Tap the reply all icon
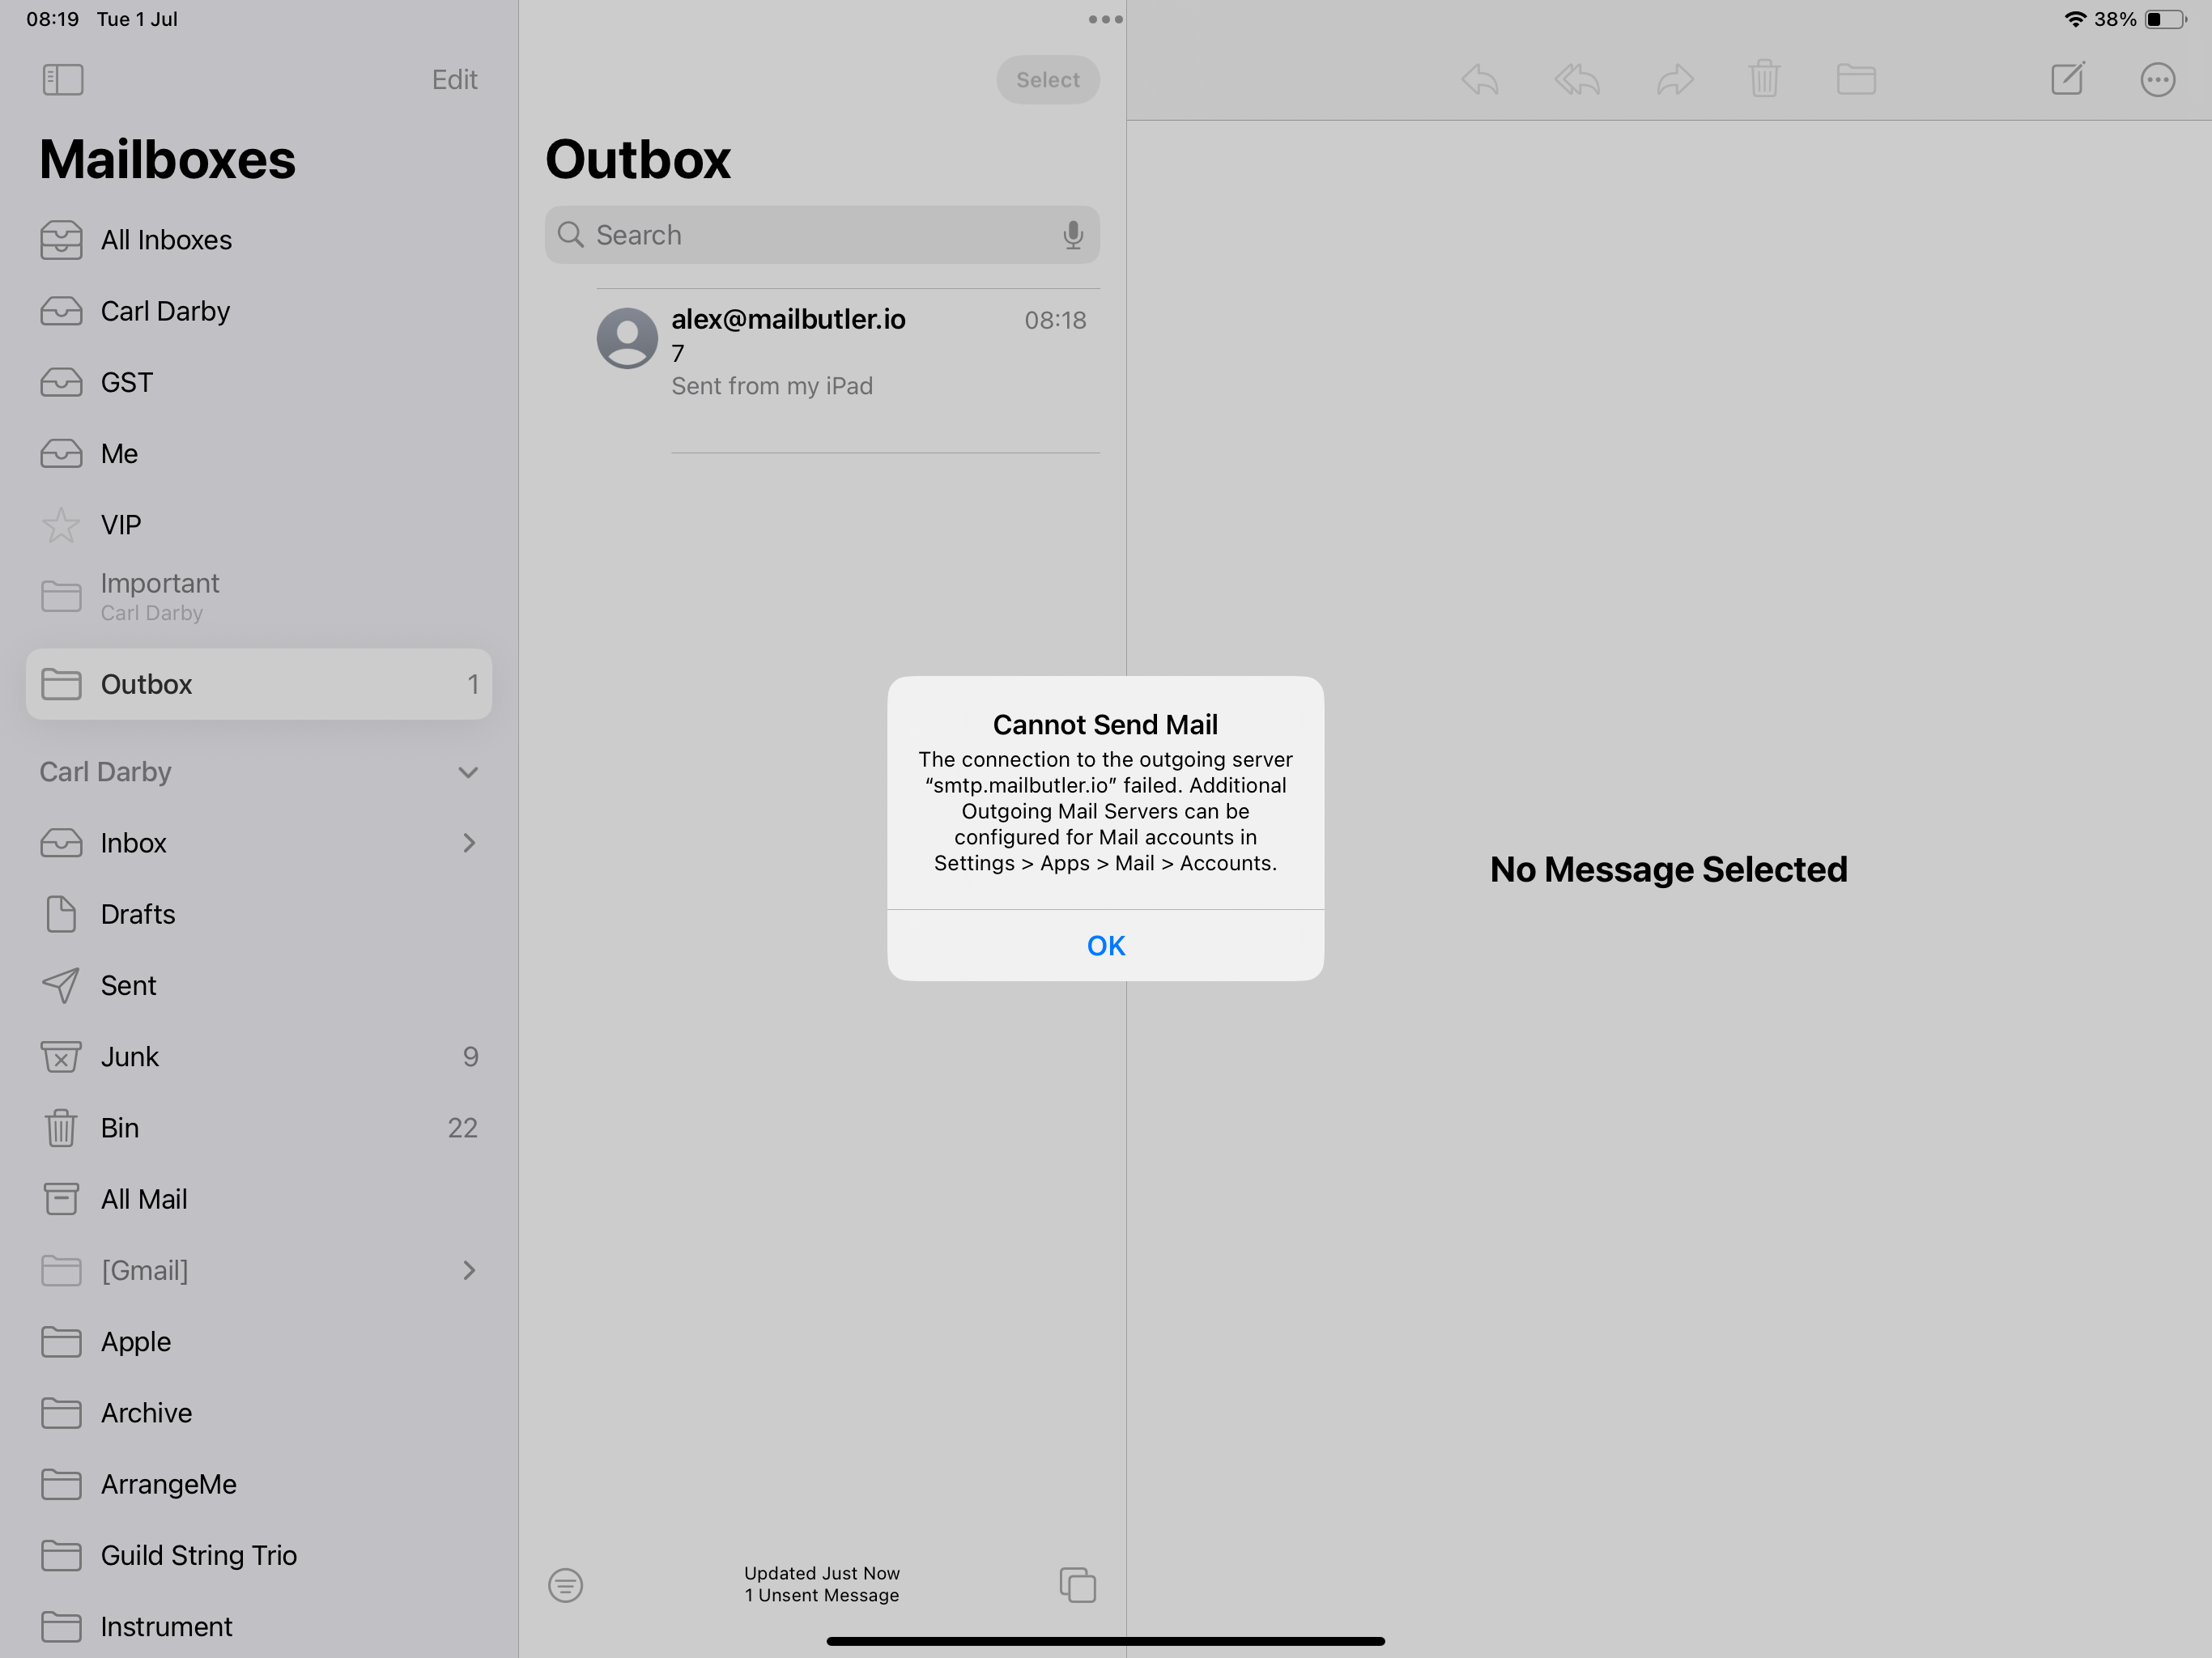 1577,79
